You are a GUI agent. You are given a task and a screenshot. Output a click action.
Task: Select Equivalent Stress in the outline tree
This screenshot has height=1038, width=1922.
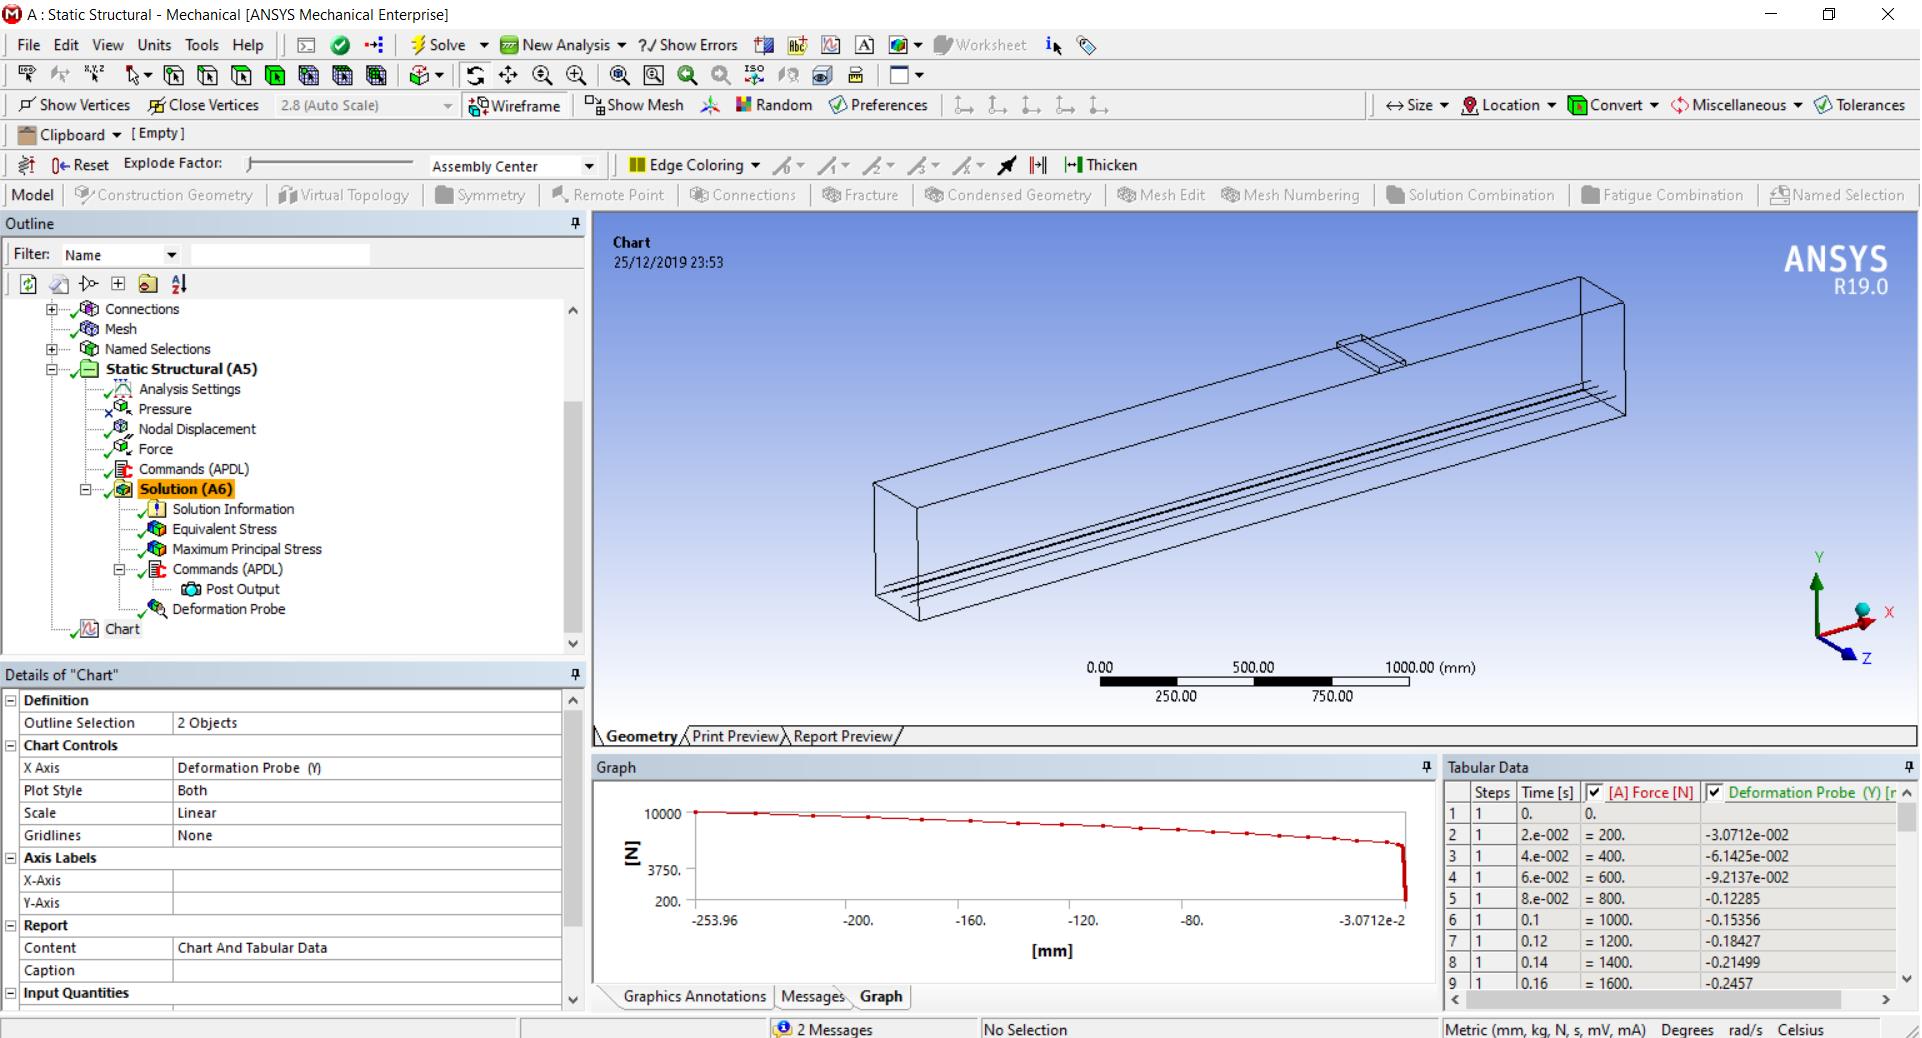(224, 529)
